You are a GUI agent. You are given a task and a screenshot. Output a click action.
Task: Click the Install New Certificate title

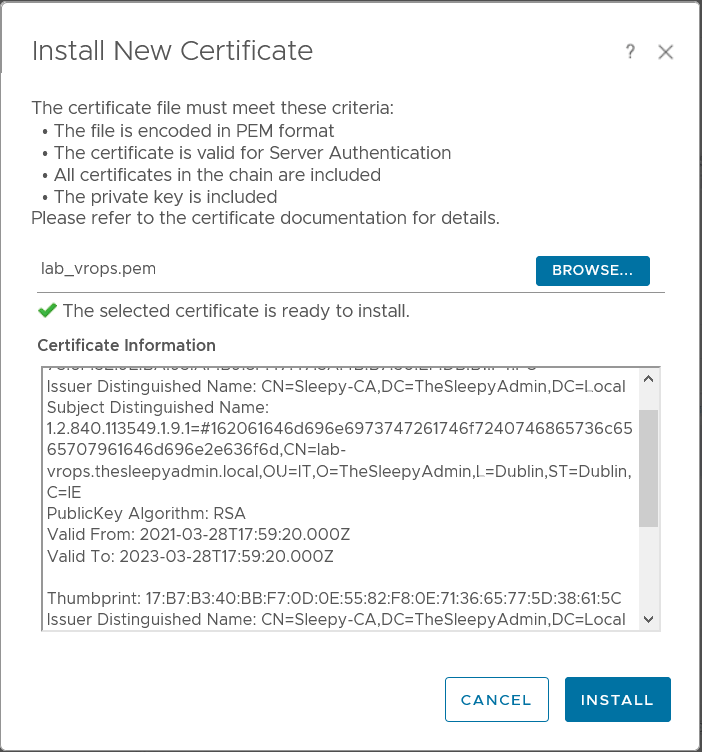172,51
